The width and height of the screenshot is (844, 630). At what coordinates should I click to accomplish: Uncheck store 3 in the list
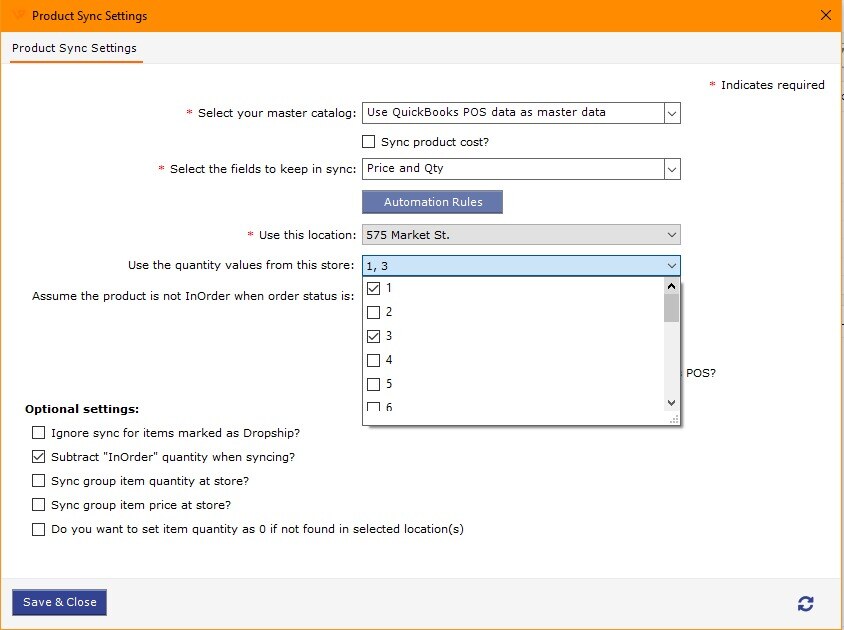click(373, 337)
